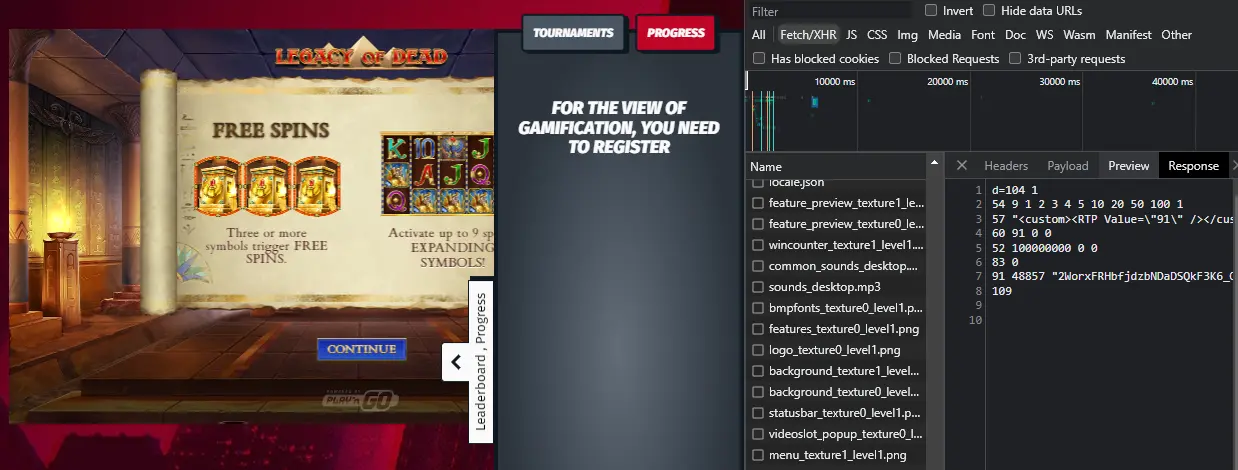Select the background_texture0_level... request

[836, 392]
